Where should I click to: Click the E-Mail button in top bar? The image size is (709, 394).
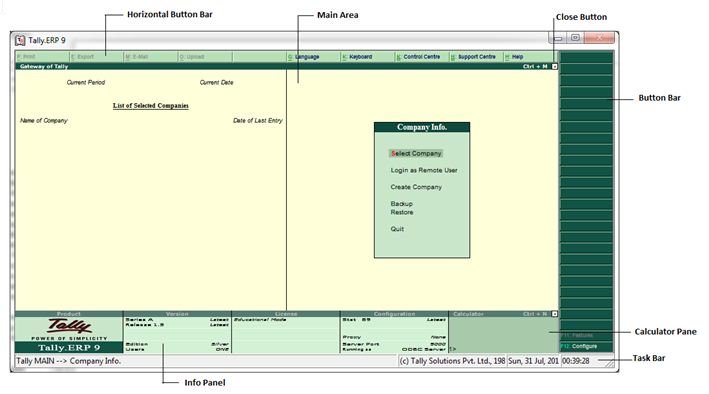[x=151, y=57]
